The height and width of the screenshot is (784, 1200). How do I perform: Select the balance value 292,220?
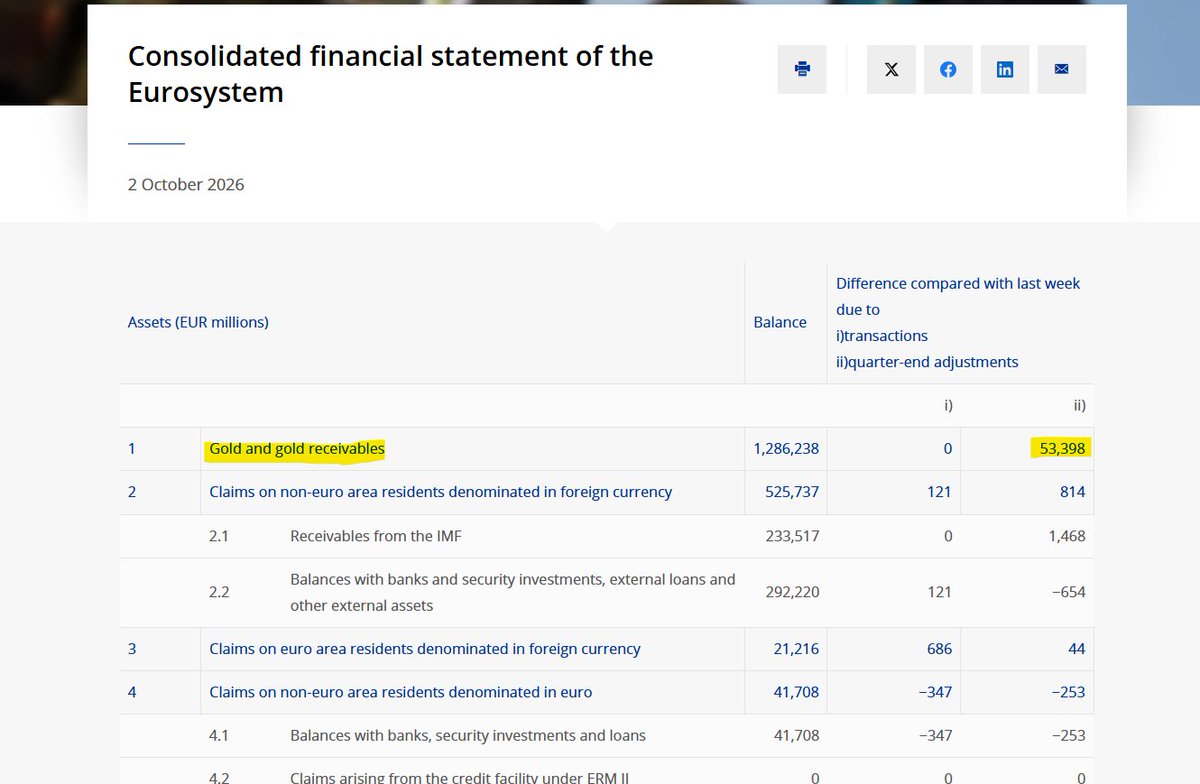(792, 592)
